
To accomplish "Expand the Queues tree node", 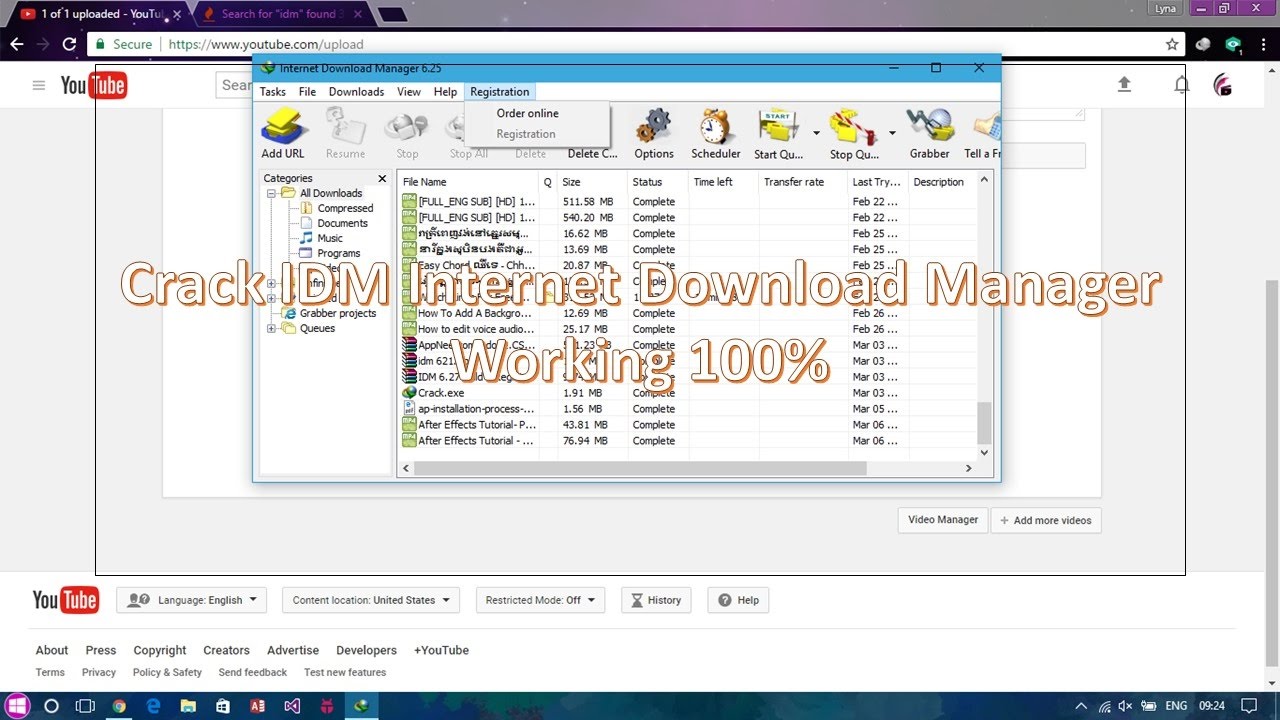I will click(x=271, y=328).
